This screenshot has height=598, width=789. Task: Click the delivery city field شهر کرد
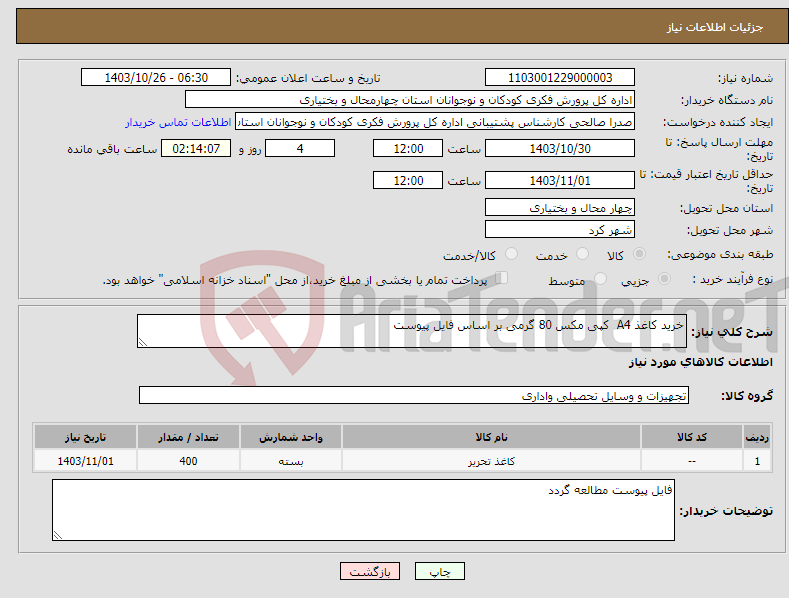click(x=560, y=230)
